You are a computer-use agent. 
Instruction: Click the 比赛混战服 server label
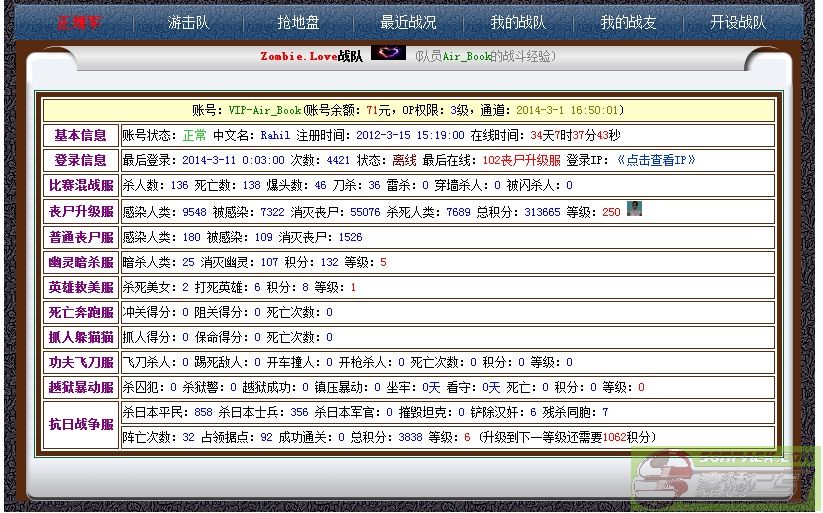pyautogui.click(x=80, y=185)
